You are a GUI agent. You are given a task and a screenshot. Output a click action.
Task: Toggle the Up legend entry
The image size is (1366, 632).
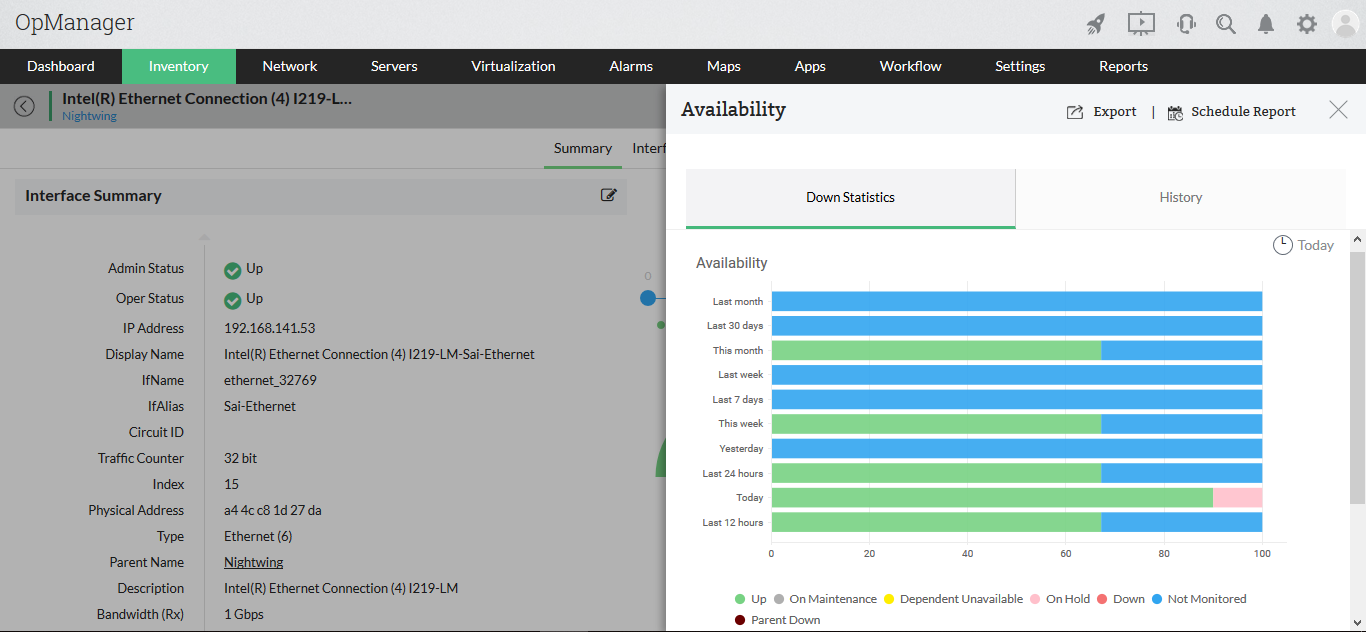751,599
